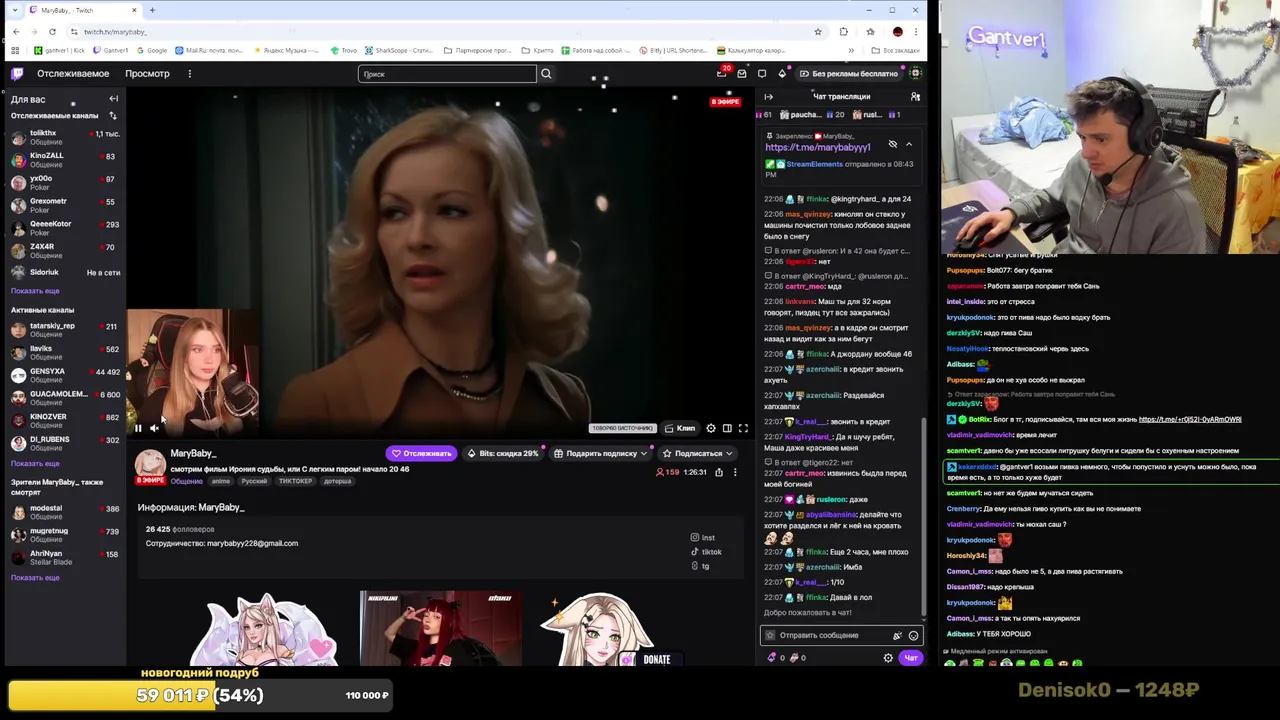
Task: Open a new browser tab
Action: (x=152, y=10)
